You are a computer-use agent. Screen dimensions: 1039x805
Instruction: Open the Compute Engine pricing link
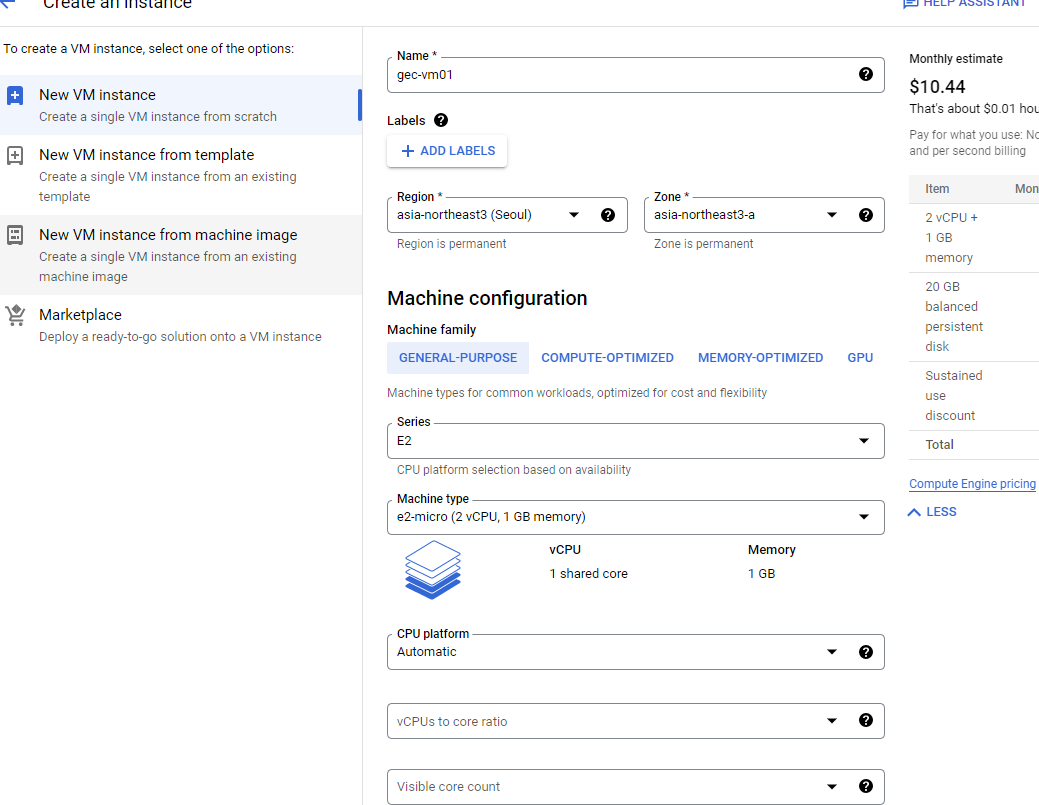point(972,484)
